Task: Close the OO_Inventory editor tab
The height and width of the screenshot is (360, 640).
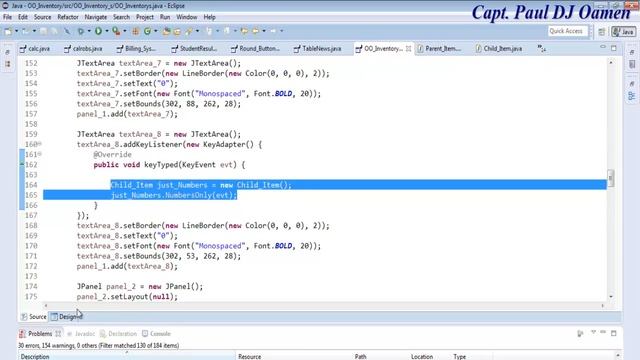Action: point(408,49)
